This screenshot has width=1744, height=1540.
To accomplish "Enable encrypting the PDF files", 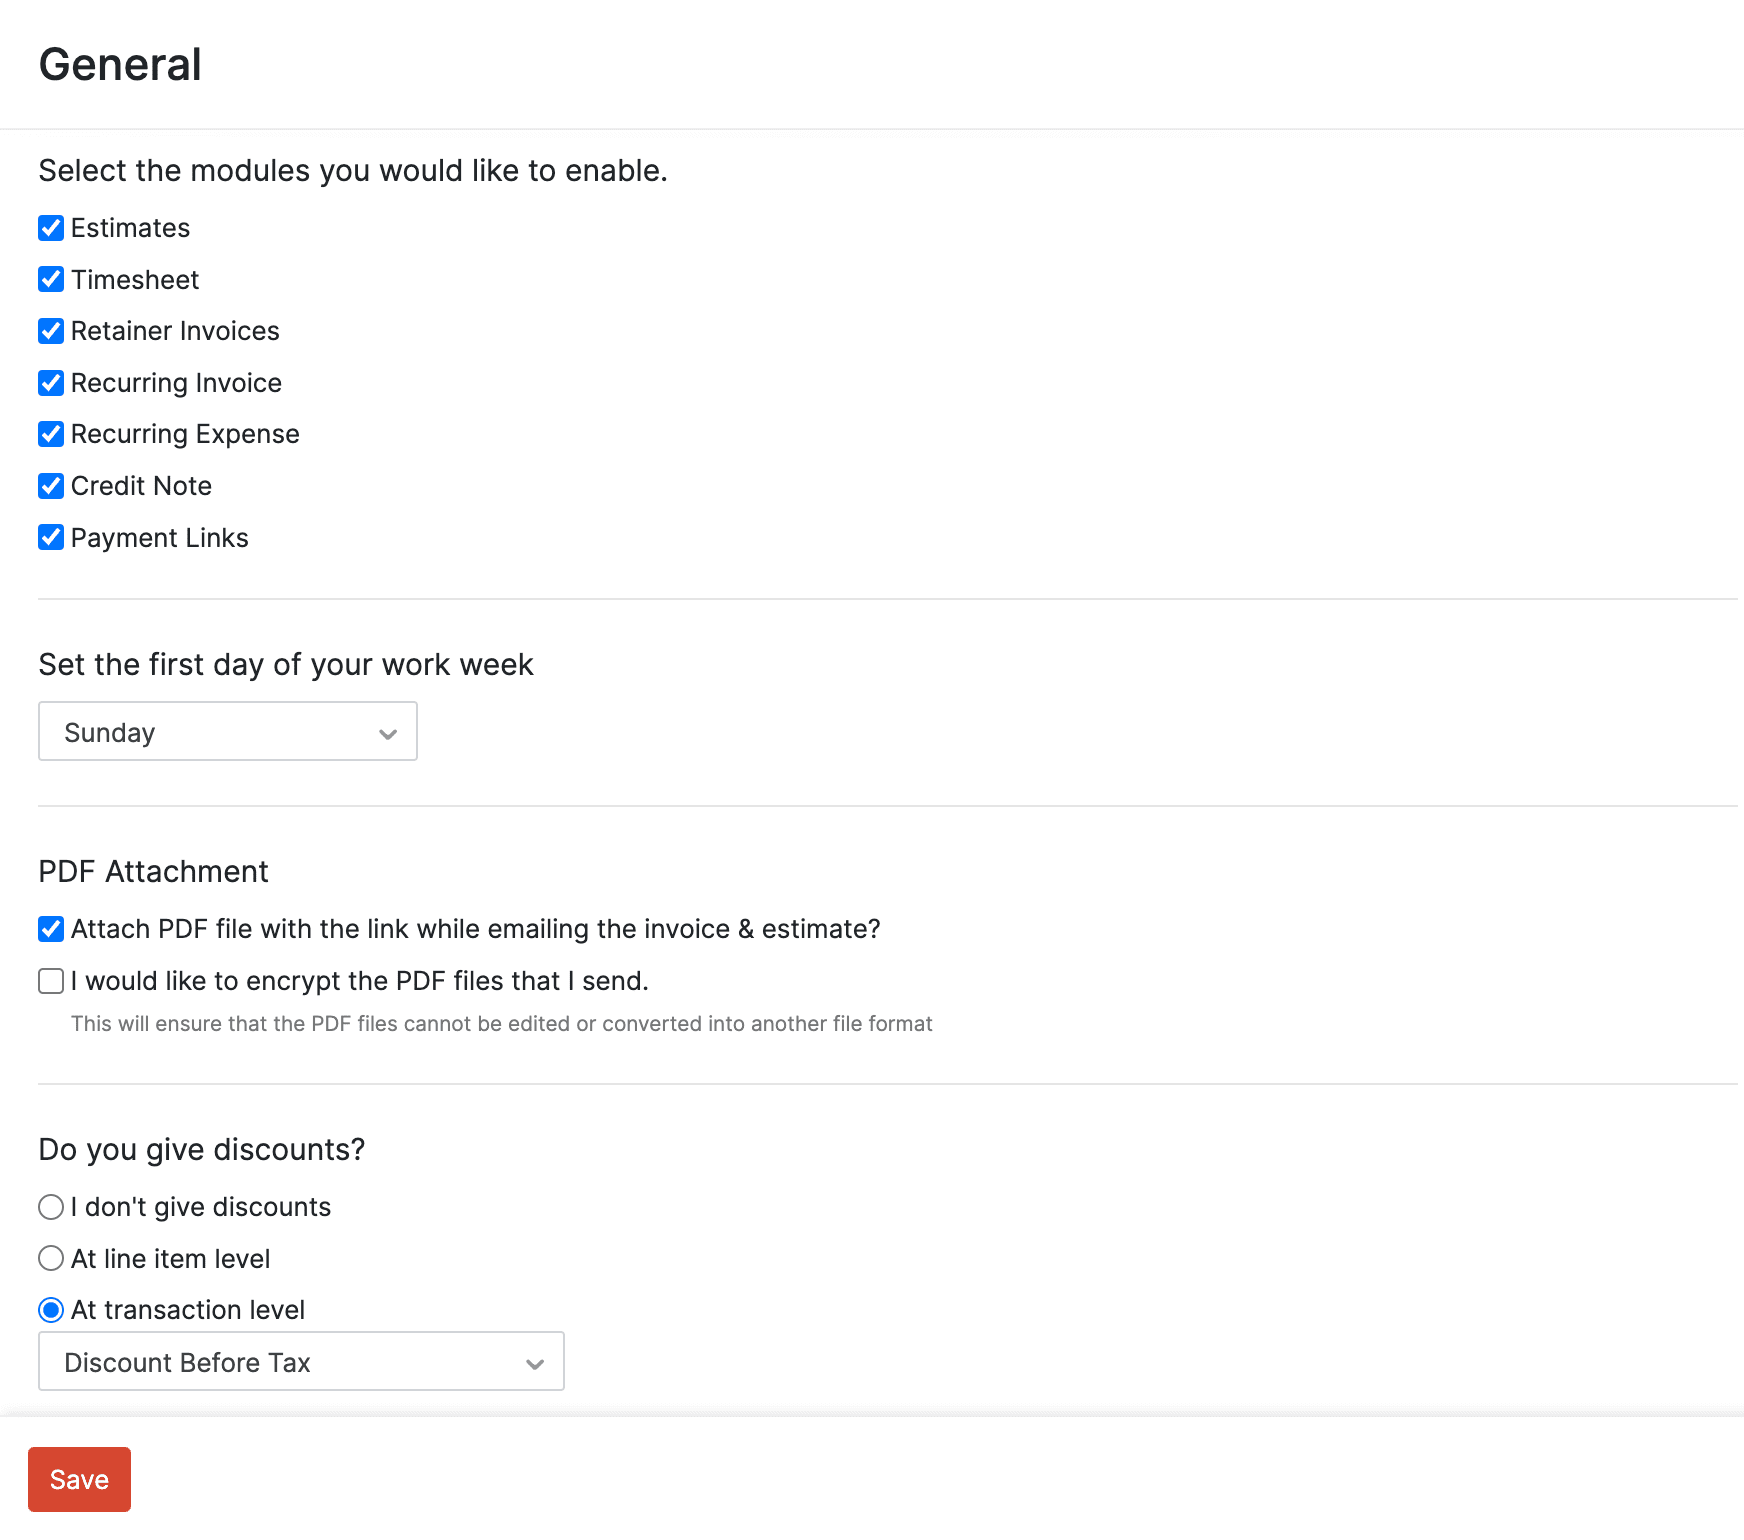I will (x=51, y=981).
